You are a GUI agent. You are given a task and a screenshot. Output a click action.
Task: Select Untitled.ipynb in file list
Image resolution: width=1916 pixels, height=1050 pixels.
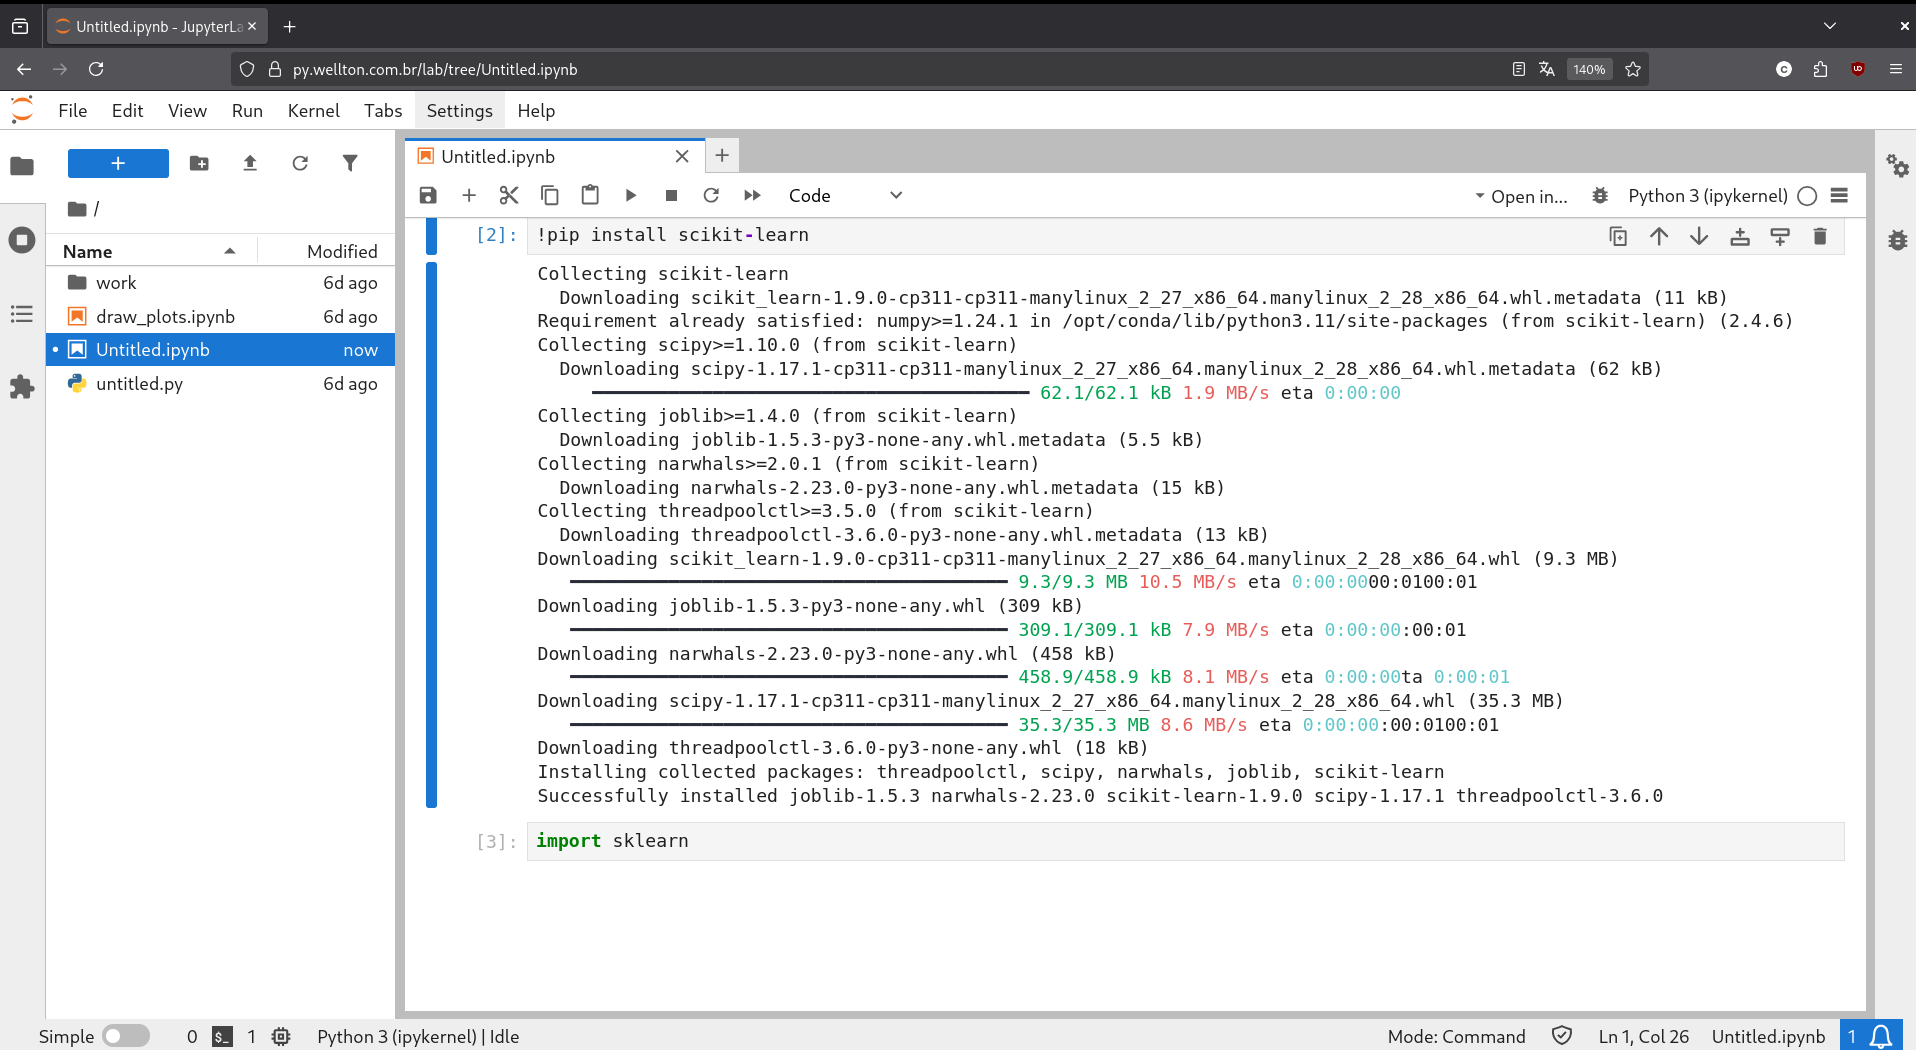coord(221,349)
